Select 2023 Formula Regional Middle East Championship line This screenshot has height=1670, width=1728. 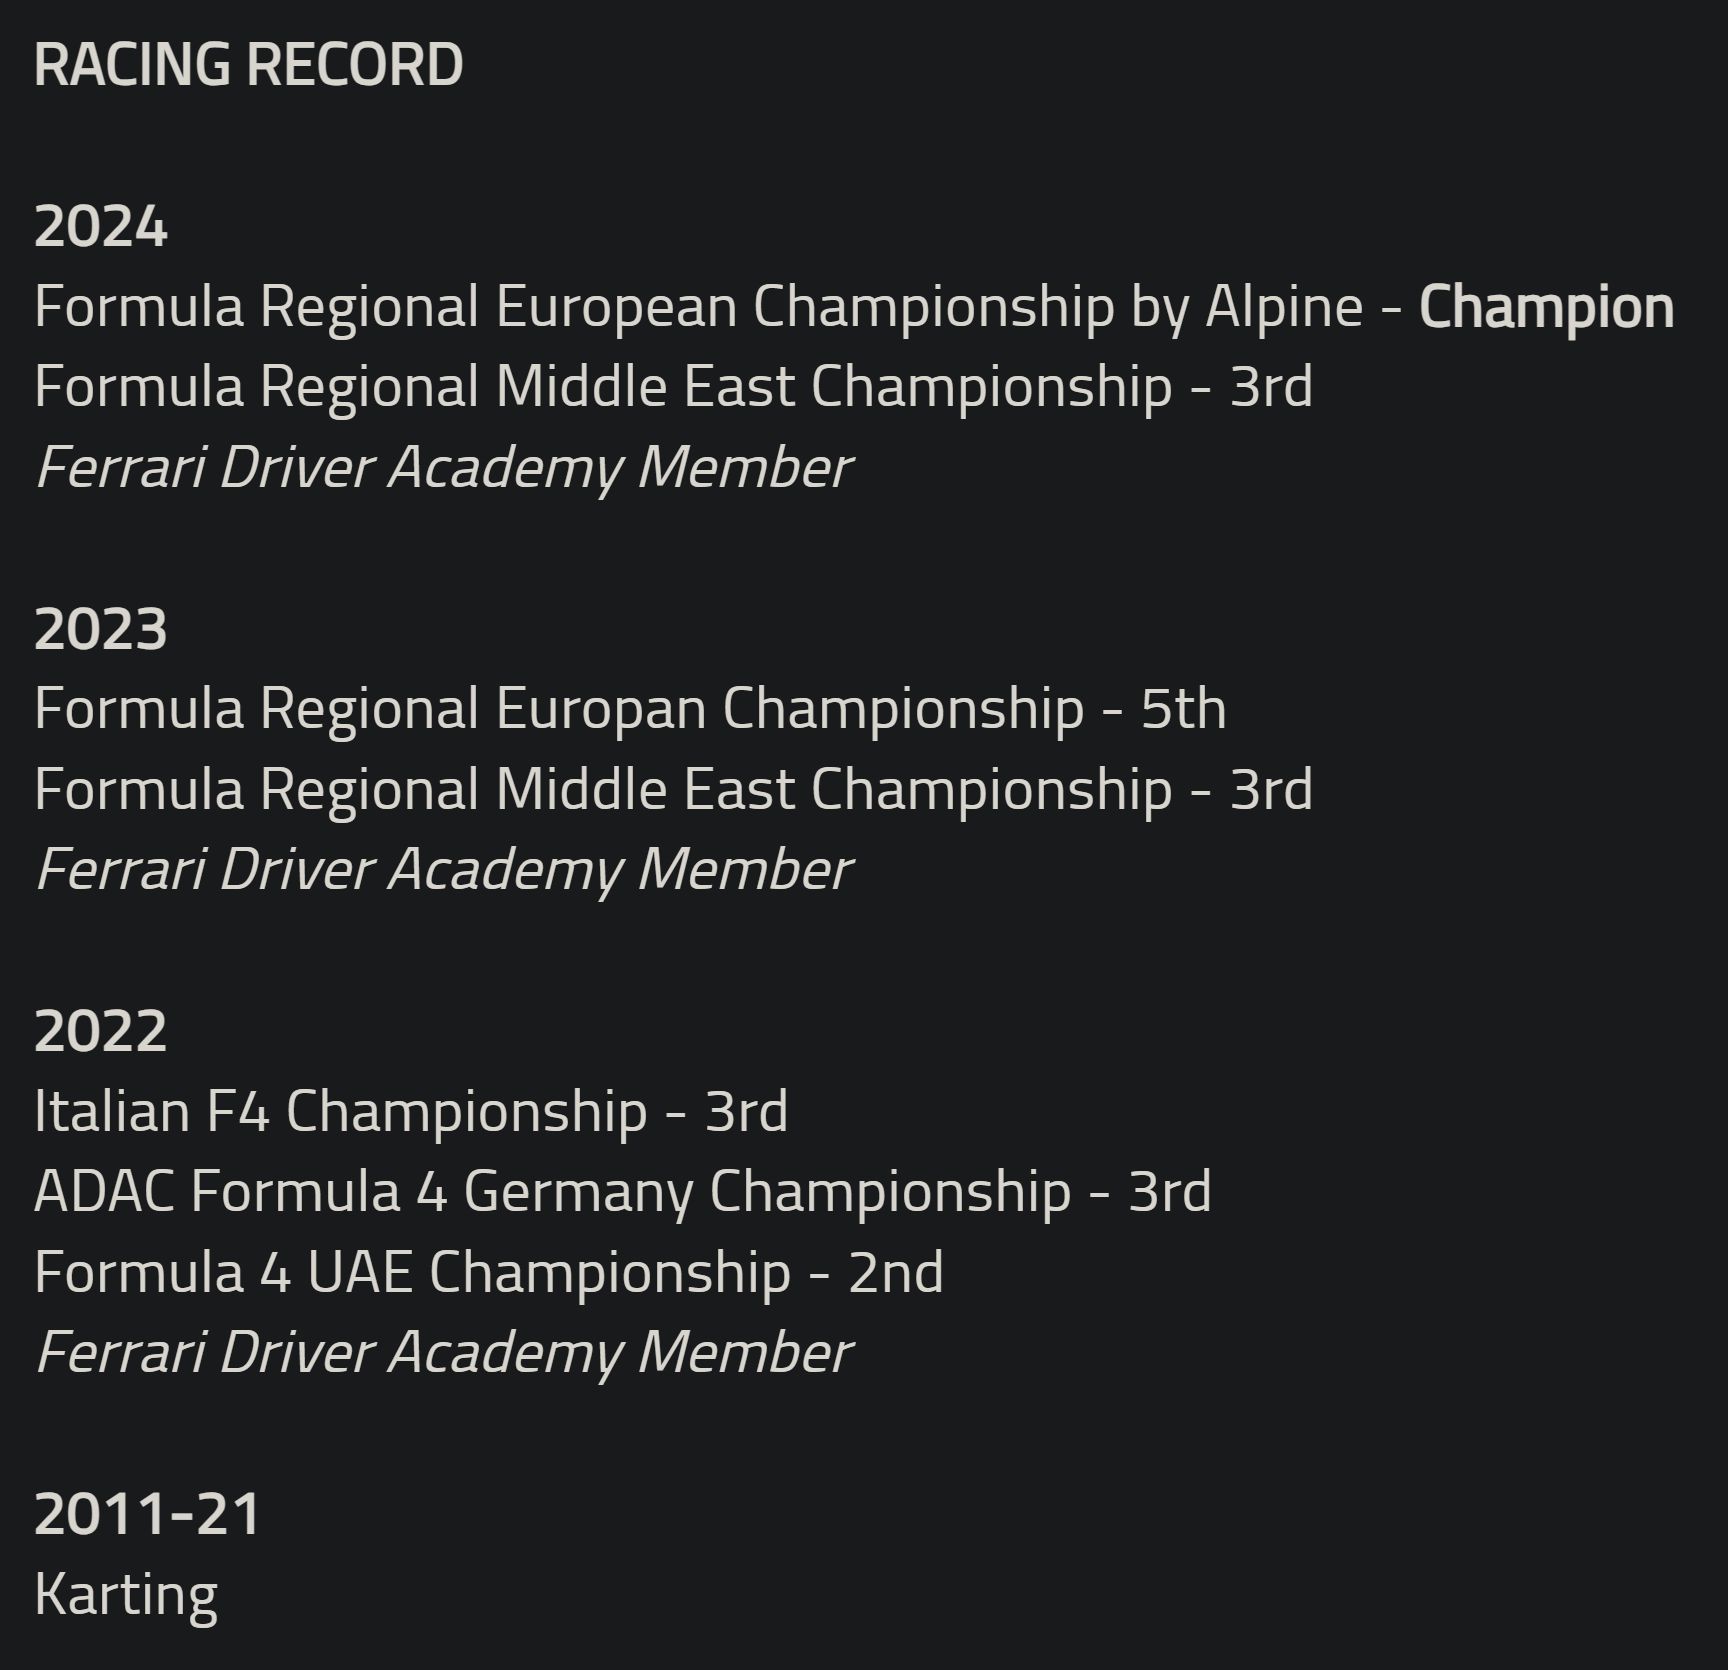pos(672,790)
